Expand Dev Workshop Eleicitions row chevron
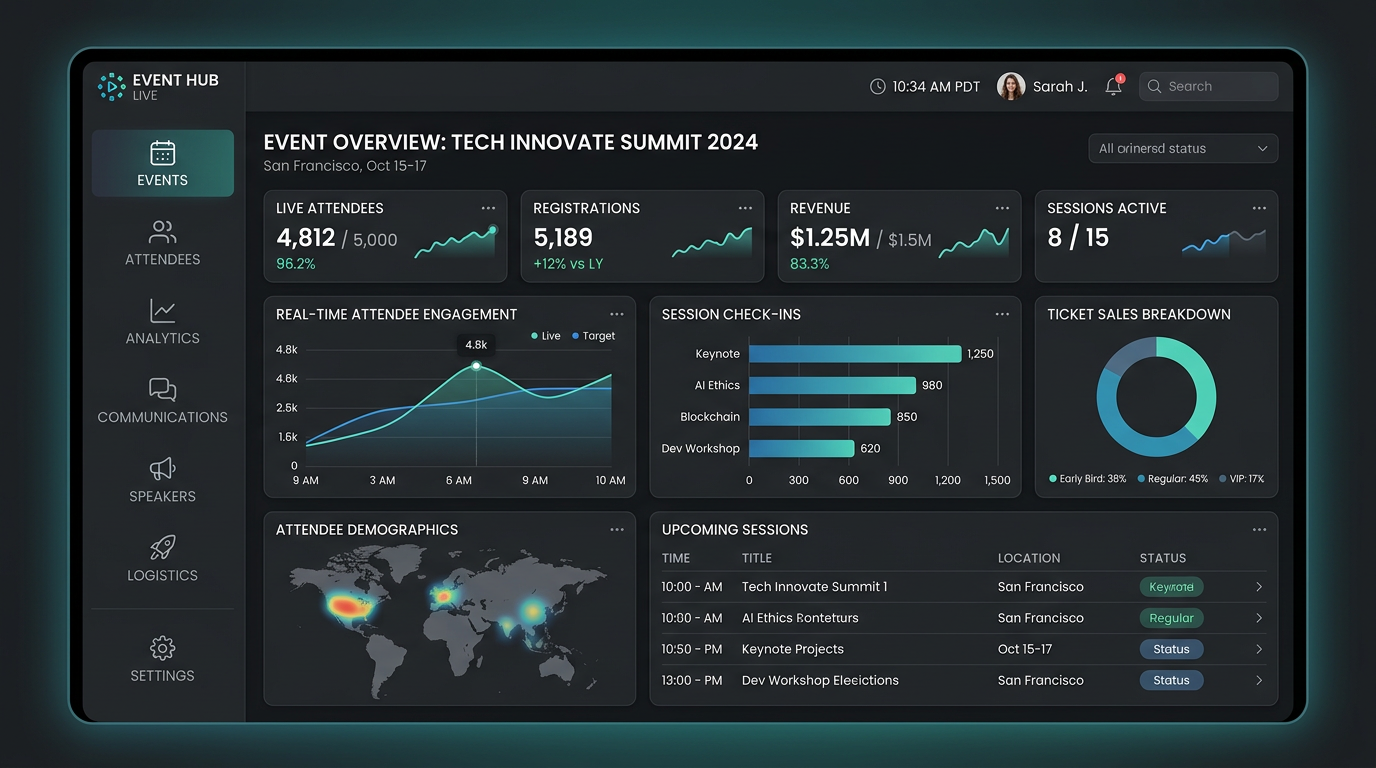 tap(1259, 680)
